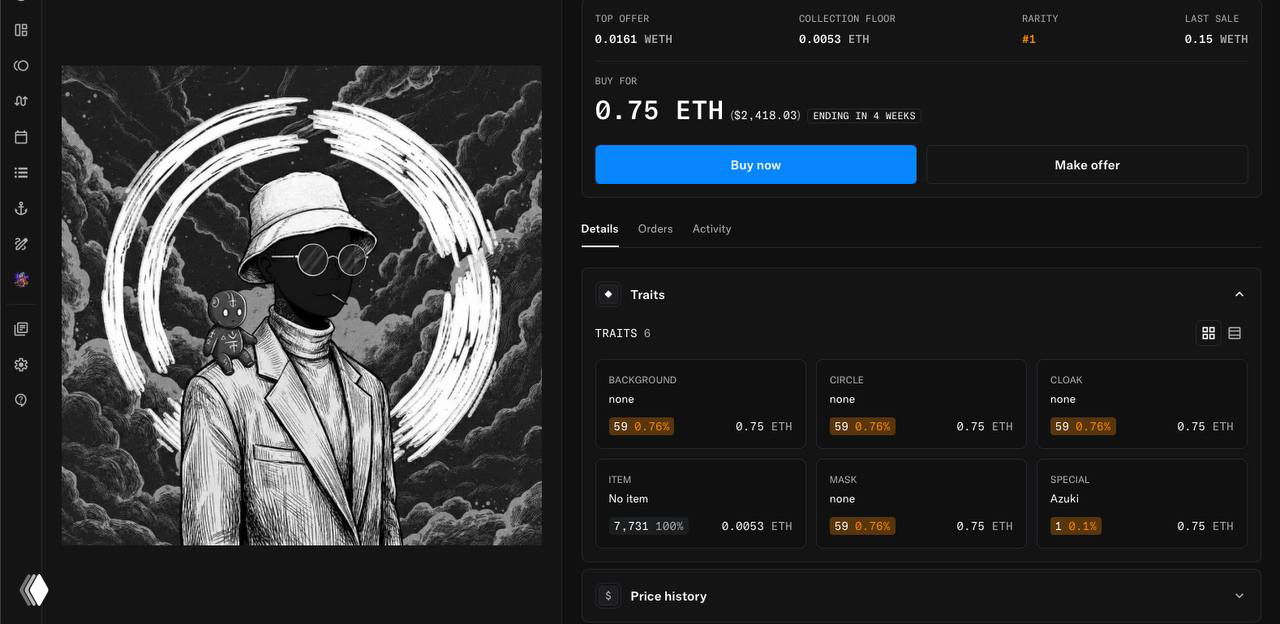This screenshot has width=1280, height=624.
Task: Click the Make offer button
Action: [x=1087, y=165]
